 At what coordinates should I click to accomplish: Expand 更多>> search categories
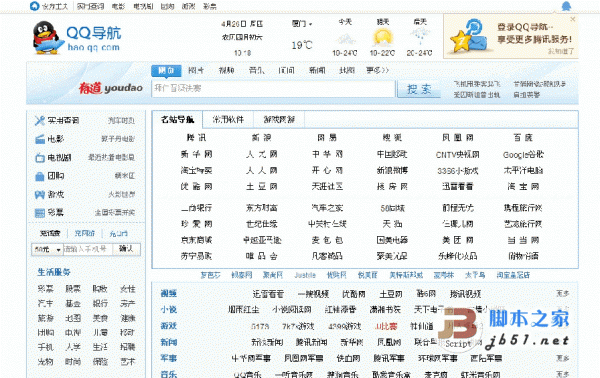377,70
